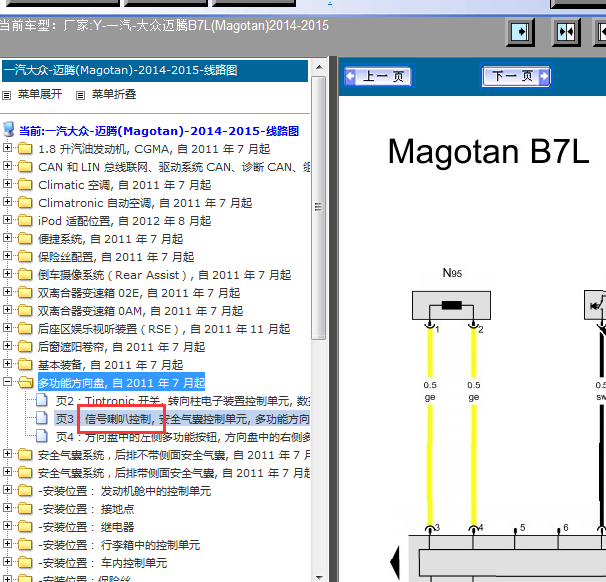Screen dimensions: 606x582
Task: Click folder icon of 后窗遮阳卷帘
Action: [25, 347]
